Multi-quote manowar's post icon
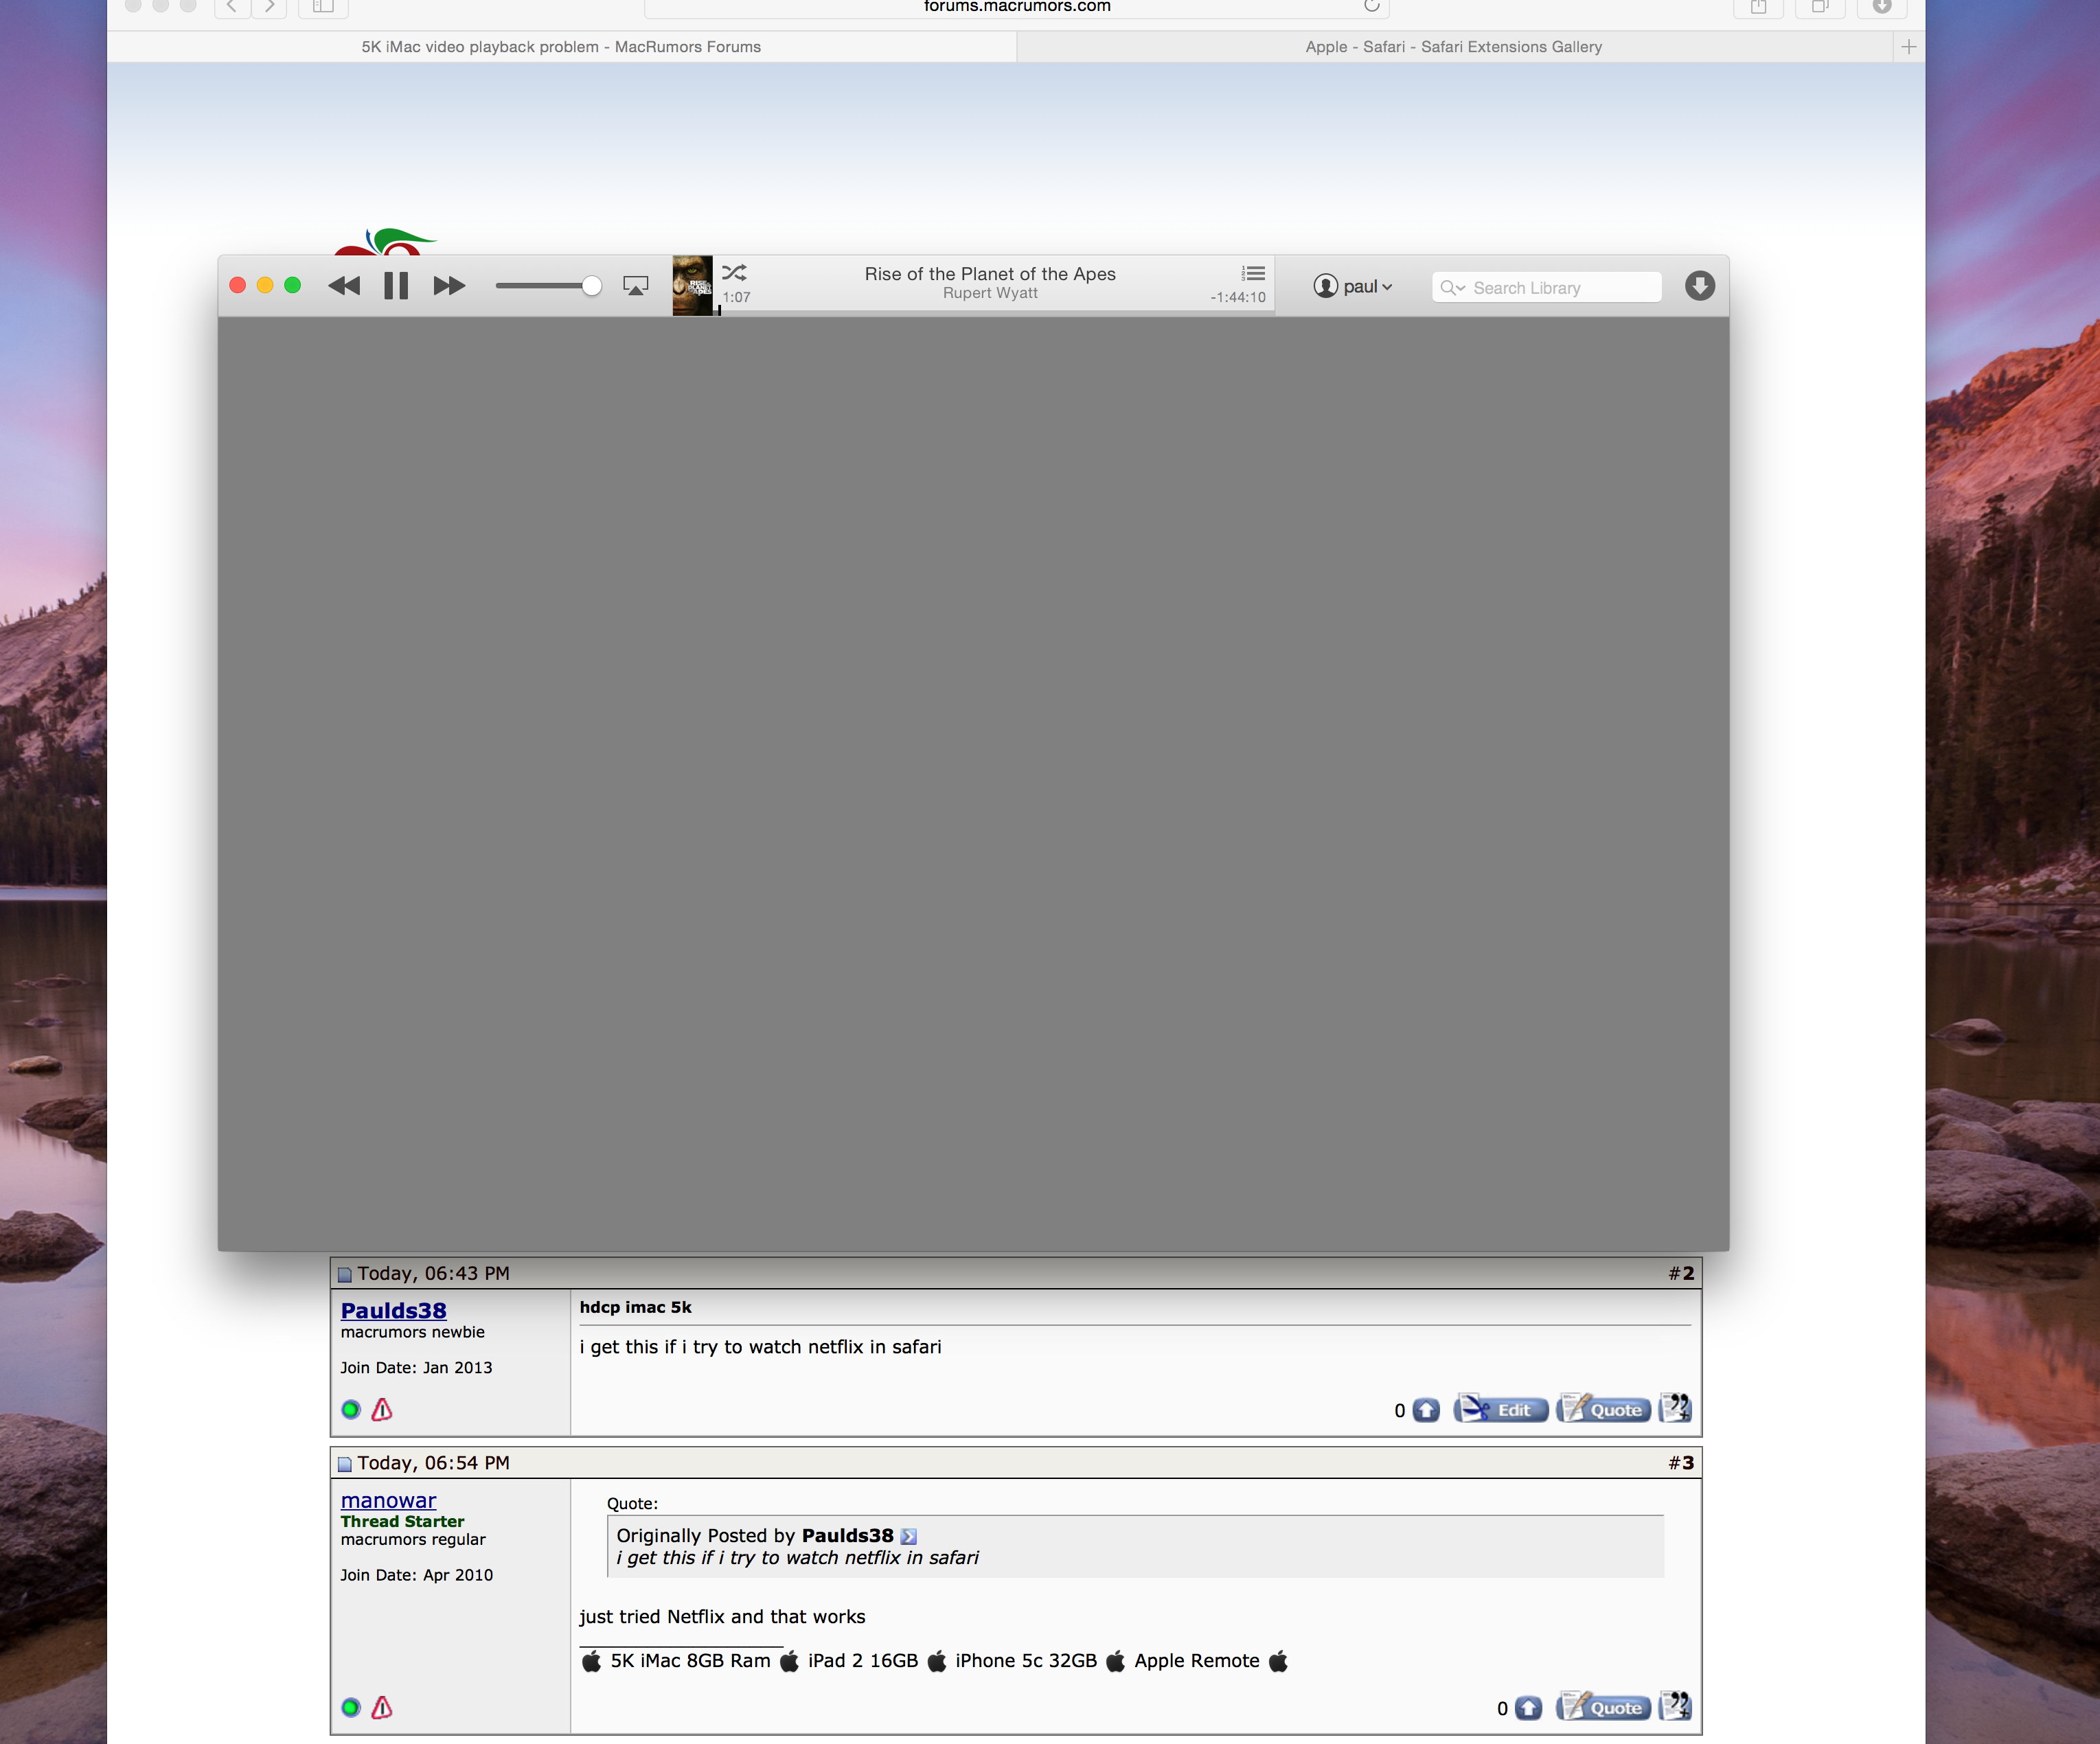 click(1675, 1706)
